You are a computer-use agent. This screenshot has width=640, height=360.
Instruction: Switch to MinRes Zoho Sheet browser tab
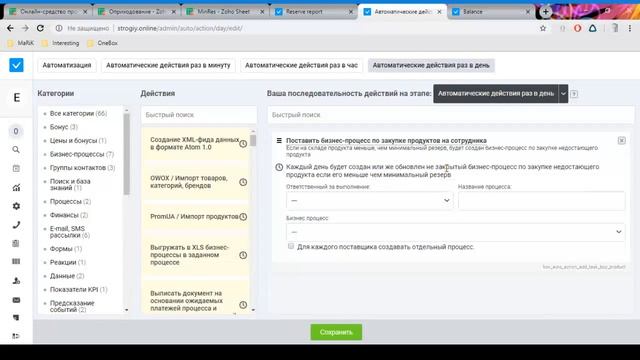(x=224, y=12)
